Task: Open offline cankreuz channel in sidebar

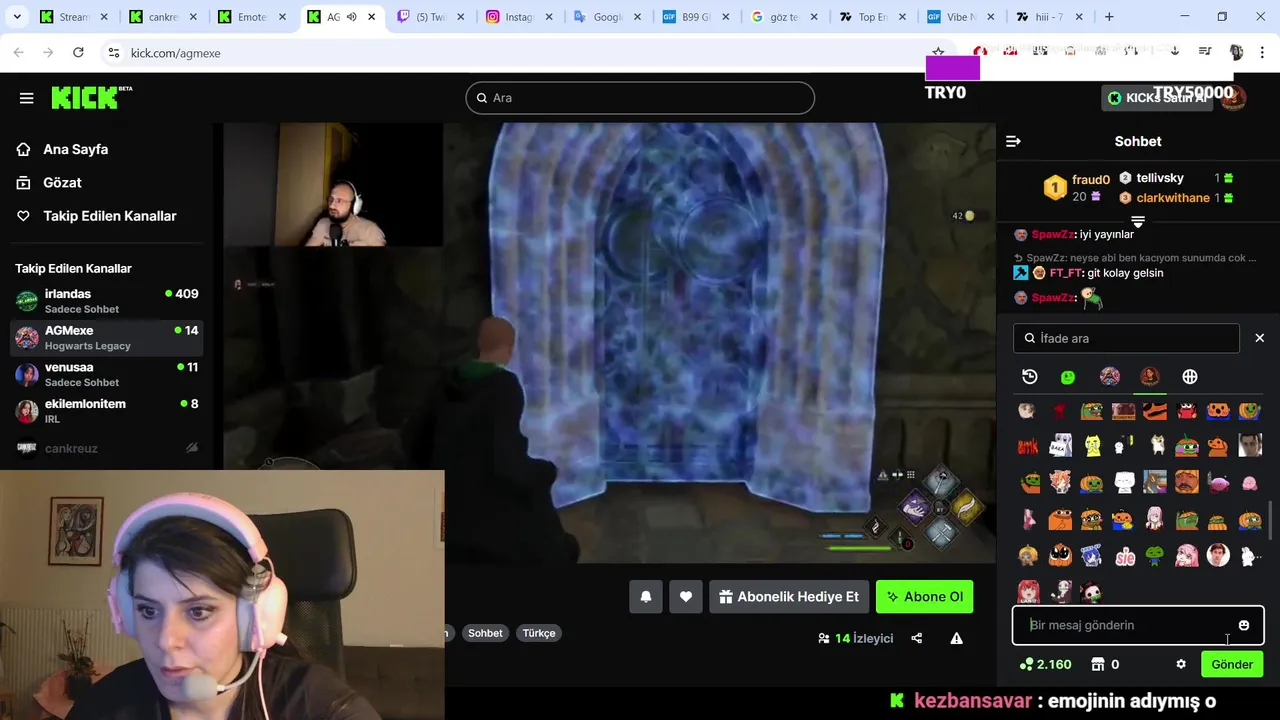Action: 107,448
